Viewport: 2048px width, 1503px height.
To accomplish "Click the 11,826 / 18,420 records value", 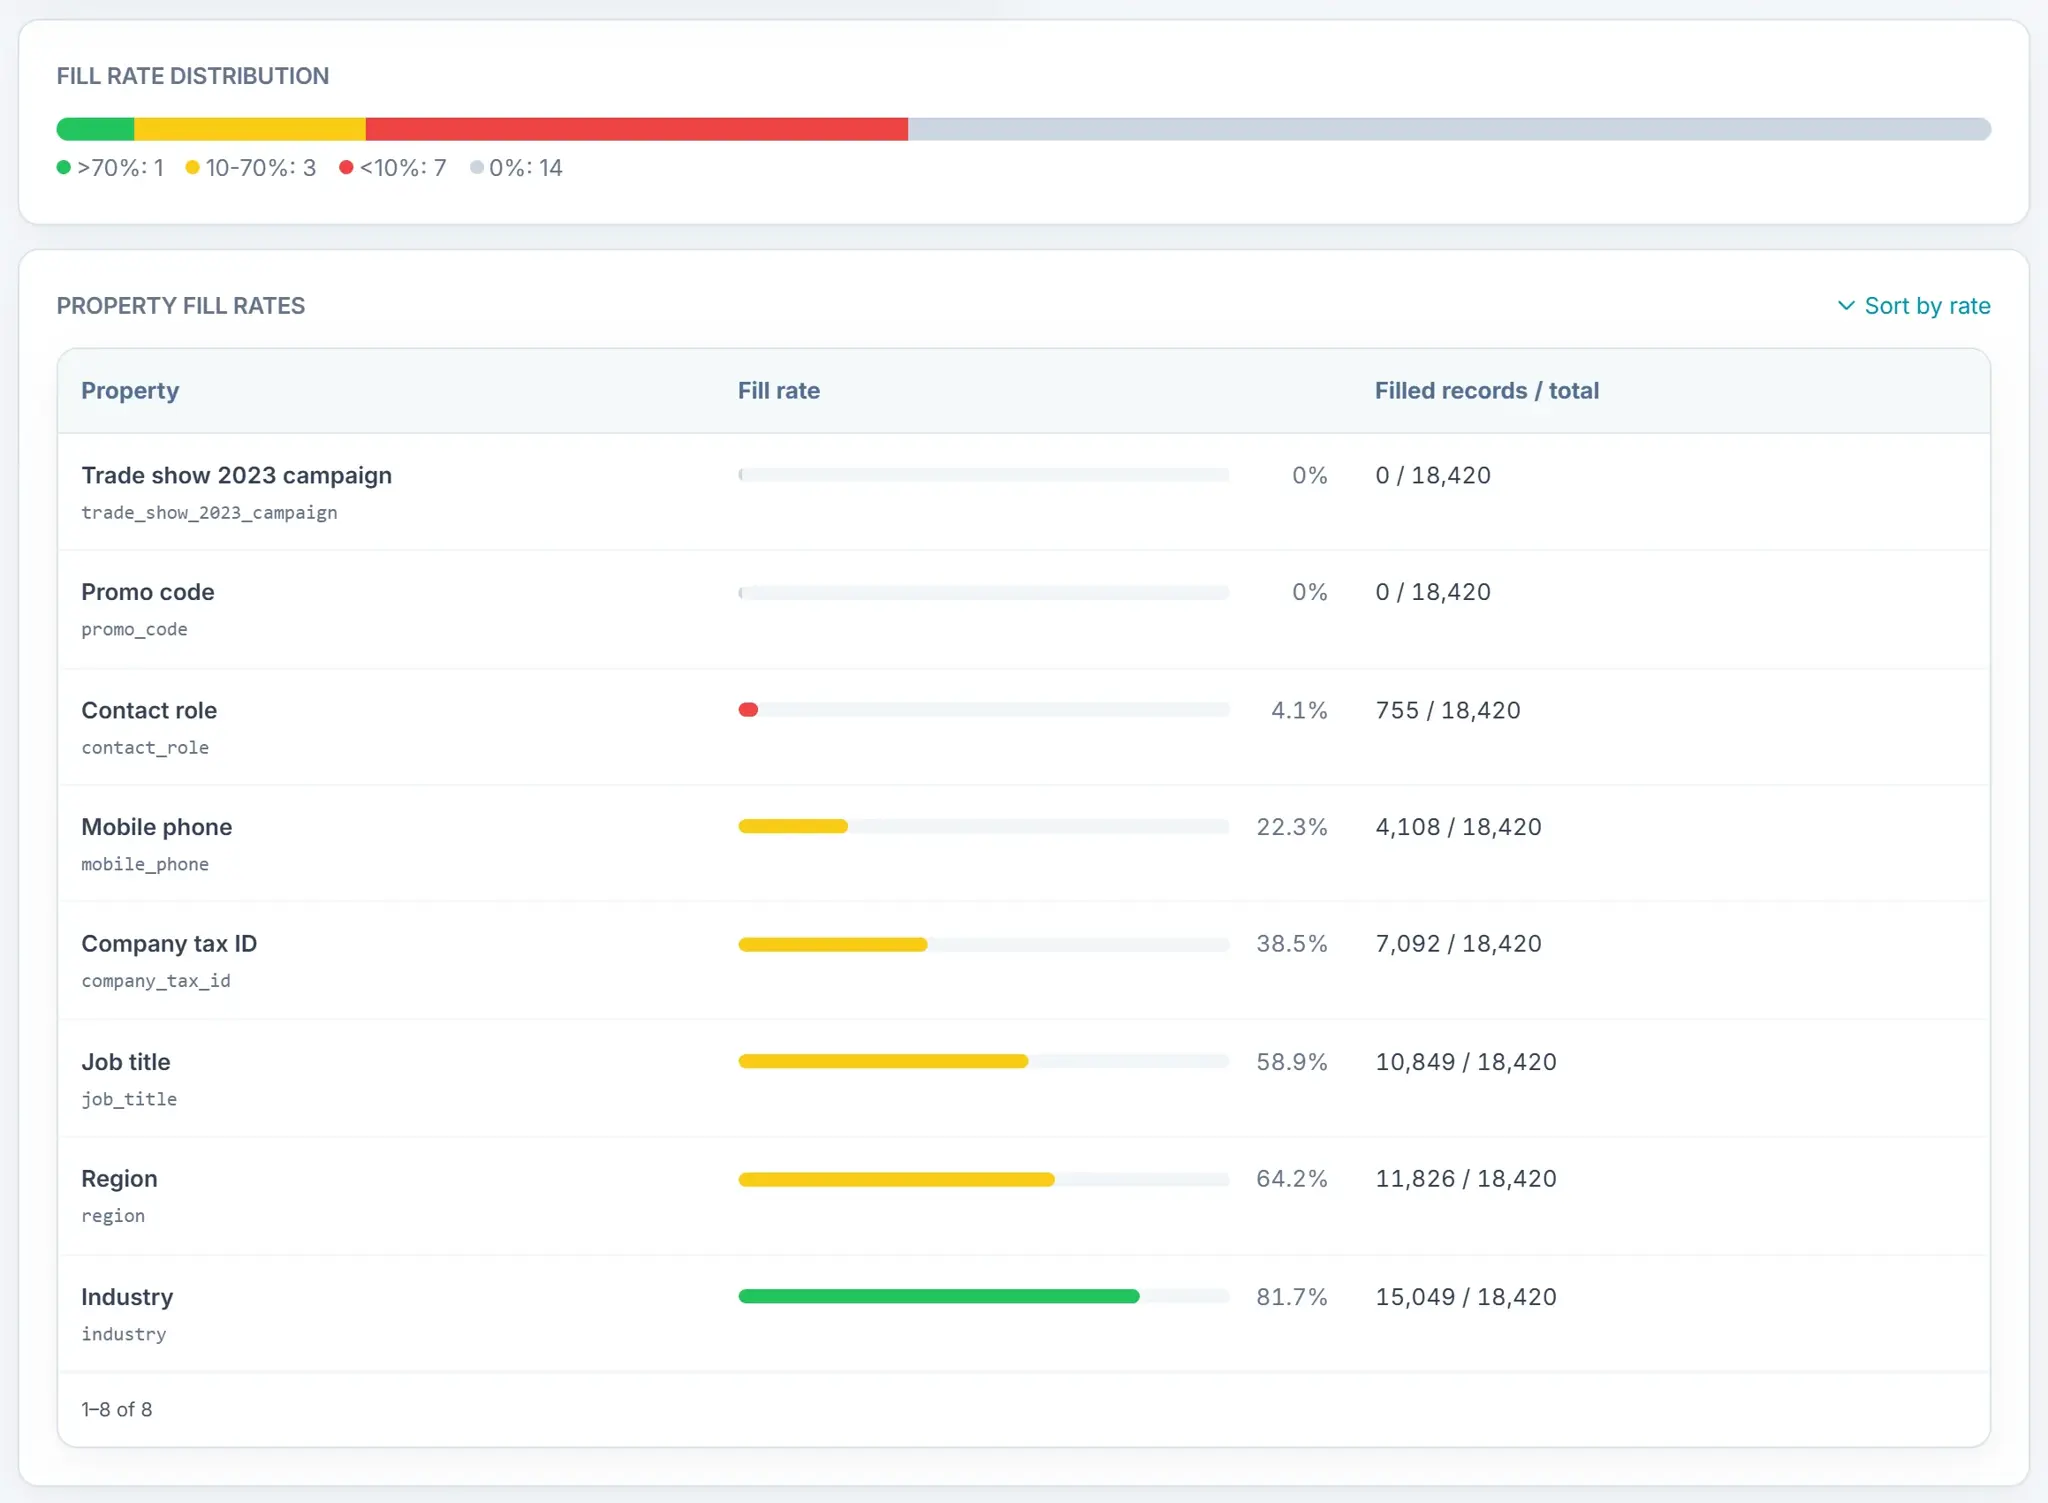I will [x=1466, y=1179].
